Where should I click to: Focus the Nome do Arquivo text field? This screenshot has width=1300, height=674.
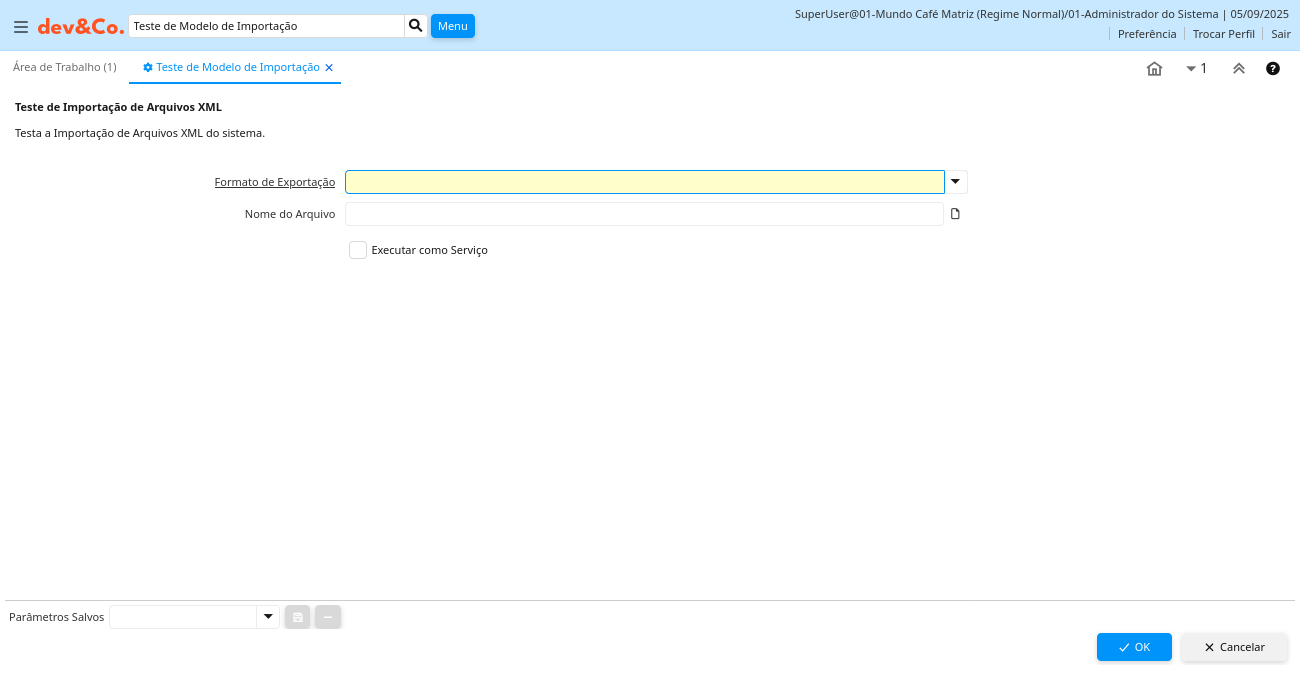tap(644, 214)
